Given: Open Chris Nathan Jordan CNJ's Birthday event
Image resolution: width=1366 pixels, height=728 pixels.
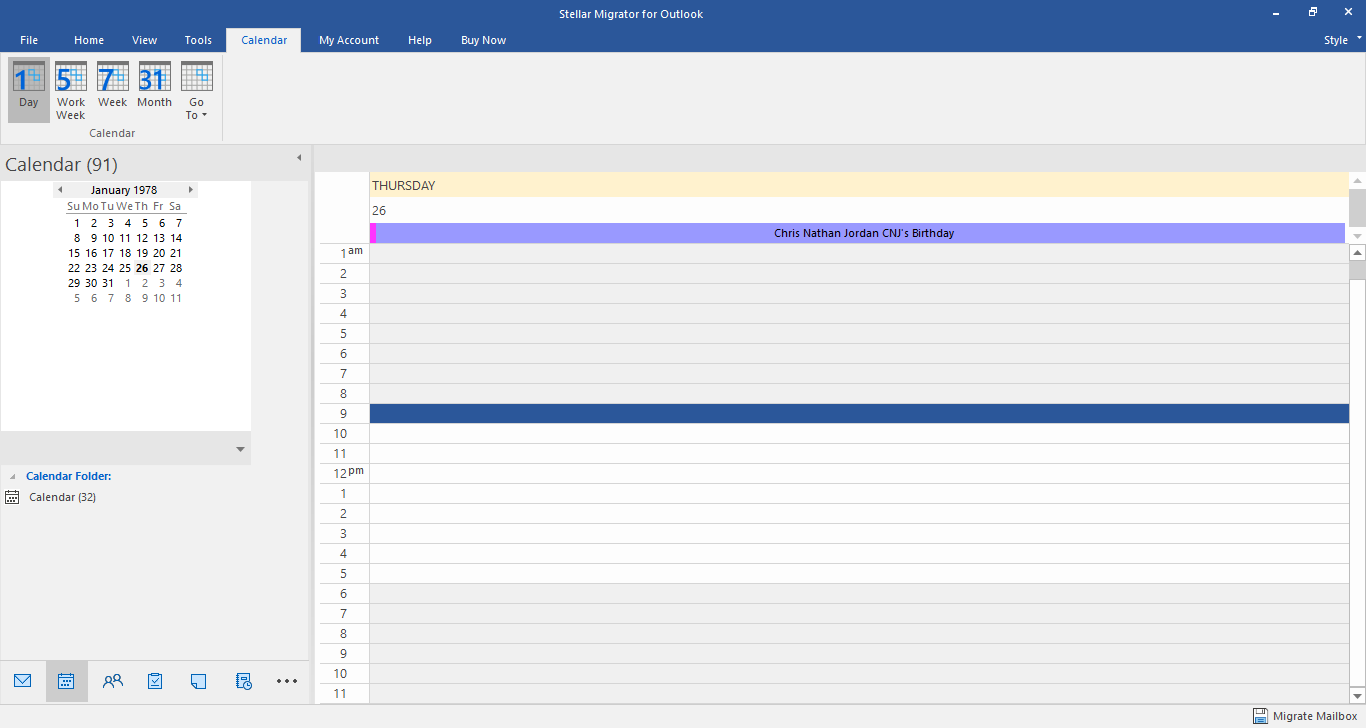Looking at the screenshot, I should click(859, 233).
